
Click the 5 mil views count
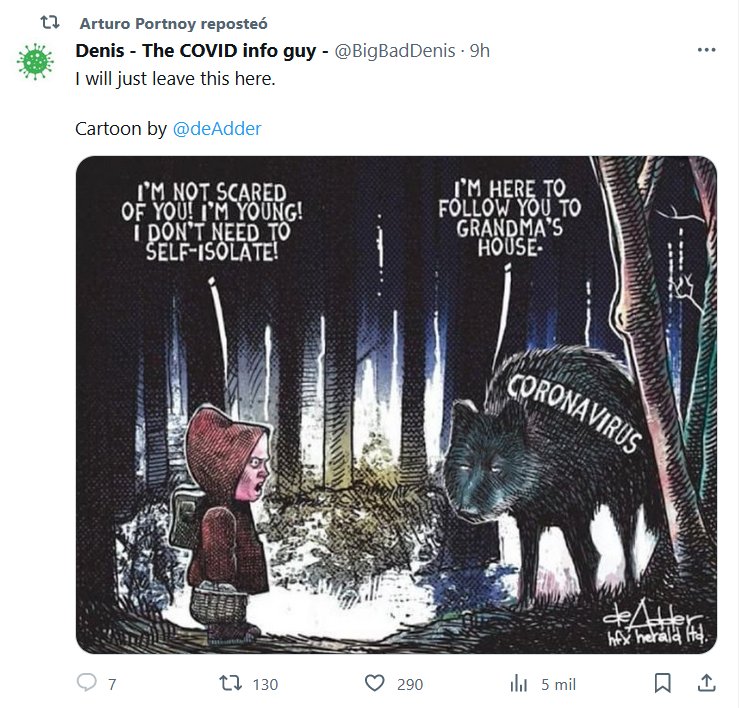point(559,684)
